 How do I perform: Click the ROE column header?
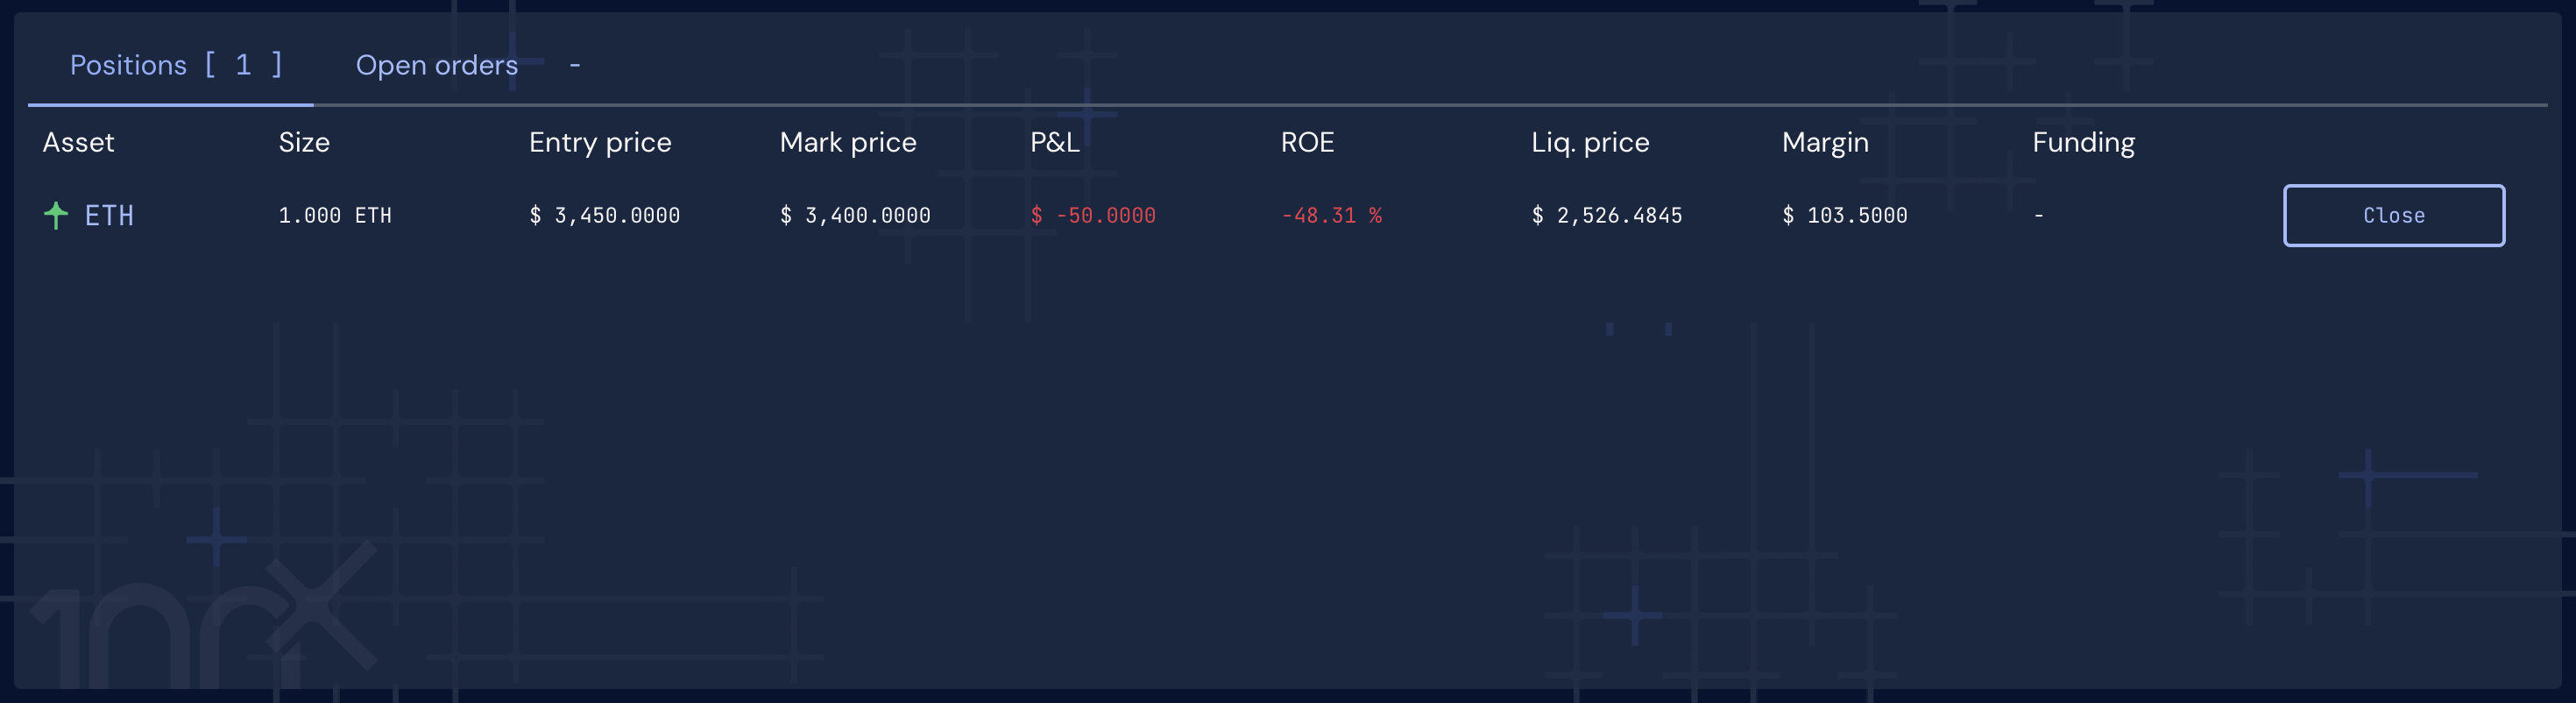coord(1307,142)
